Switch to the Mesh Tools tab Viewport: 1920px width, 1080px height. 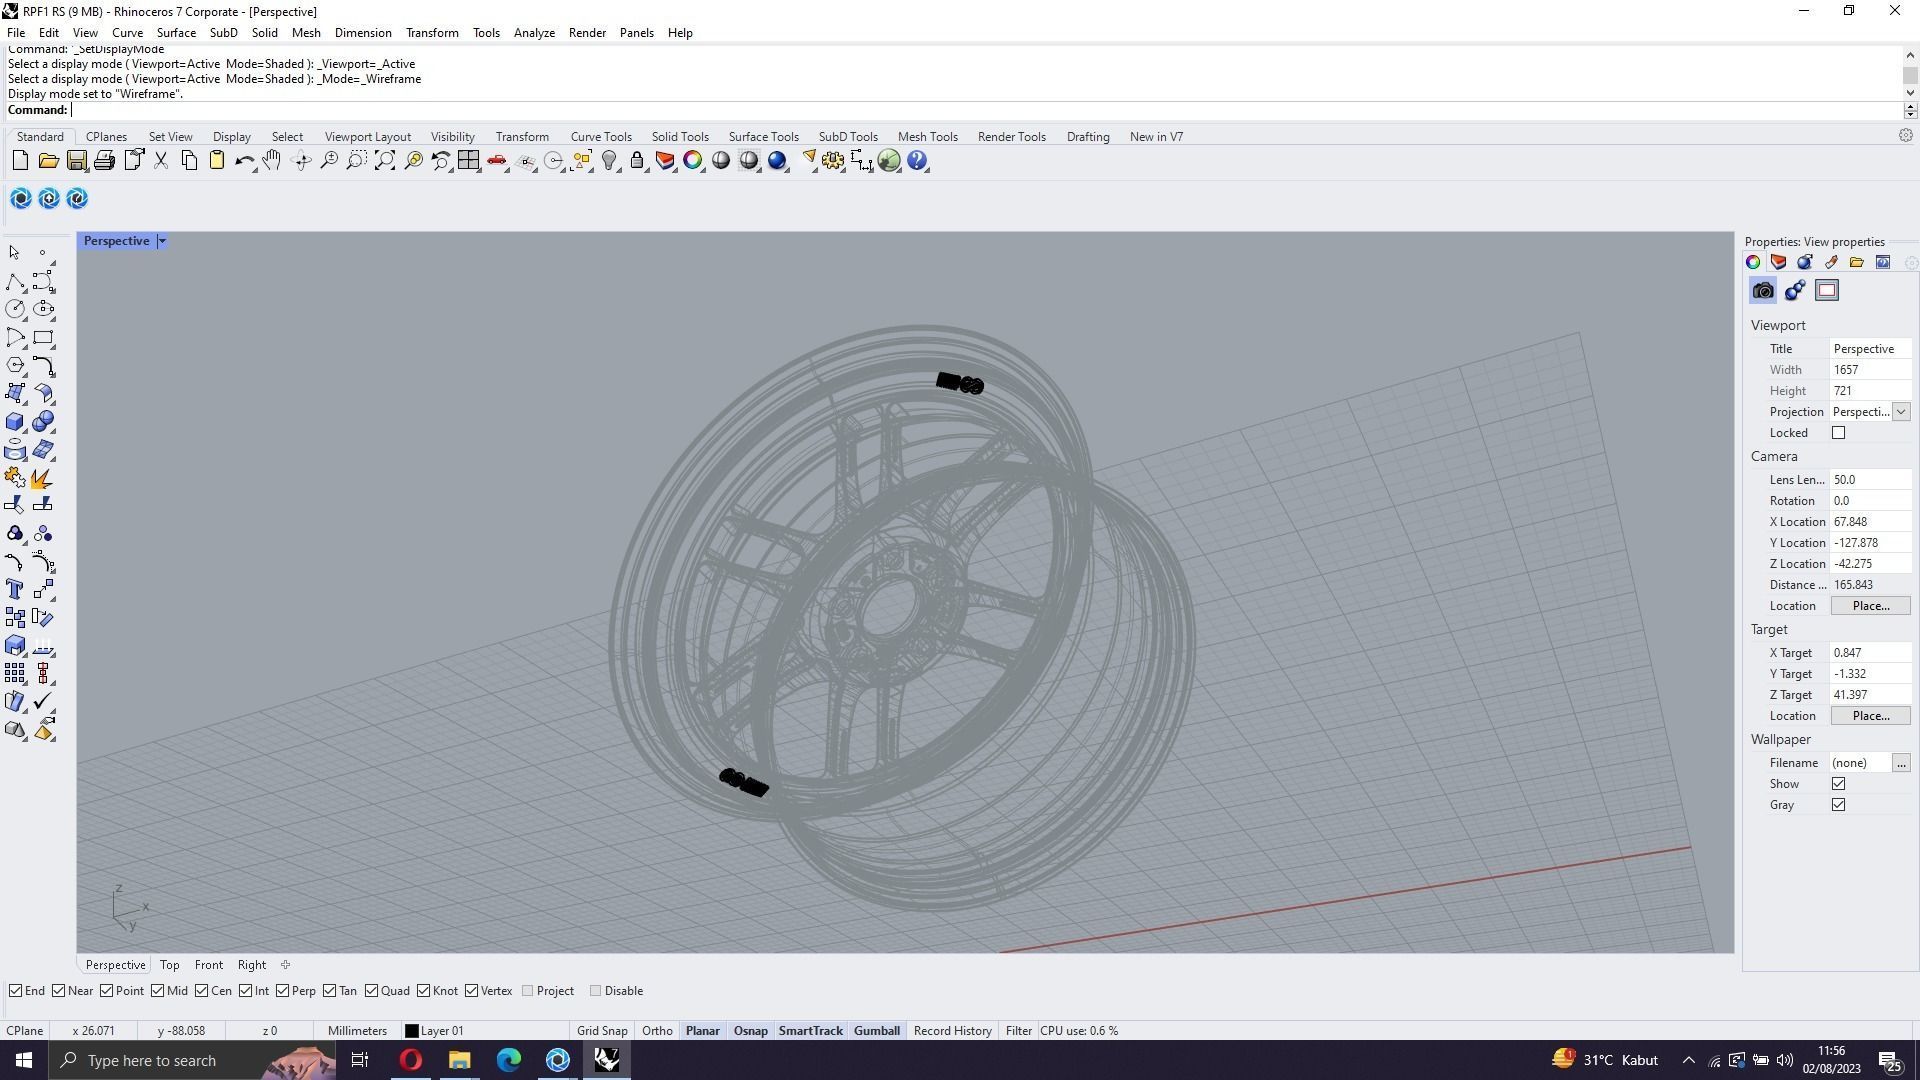coord(927,137)
